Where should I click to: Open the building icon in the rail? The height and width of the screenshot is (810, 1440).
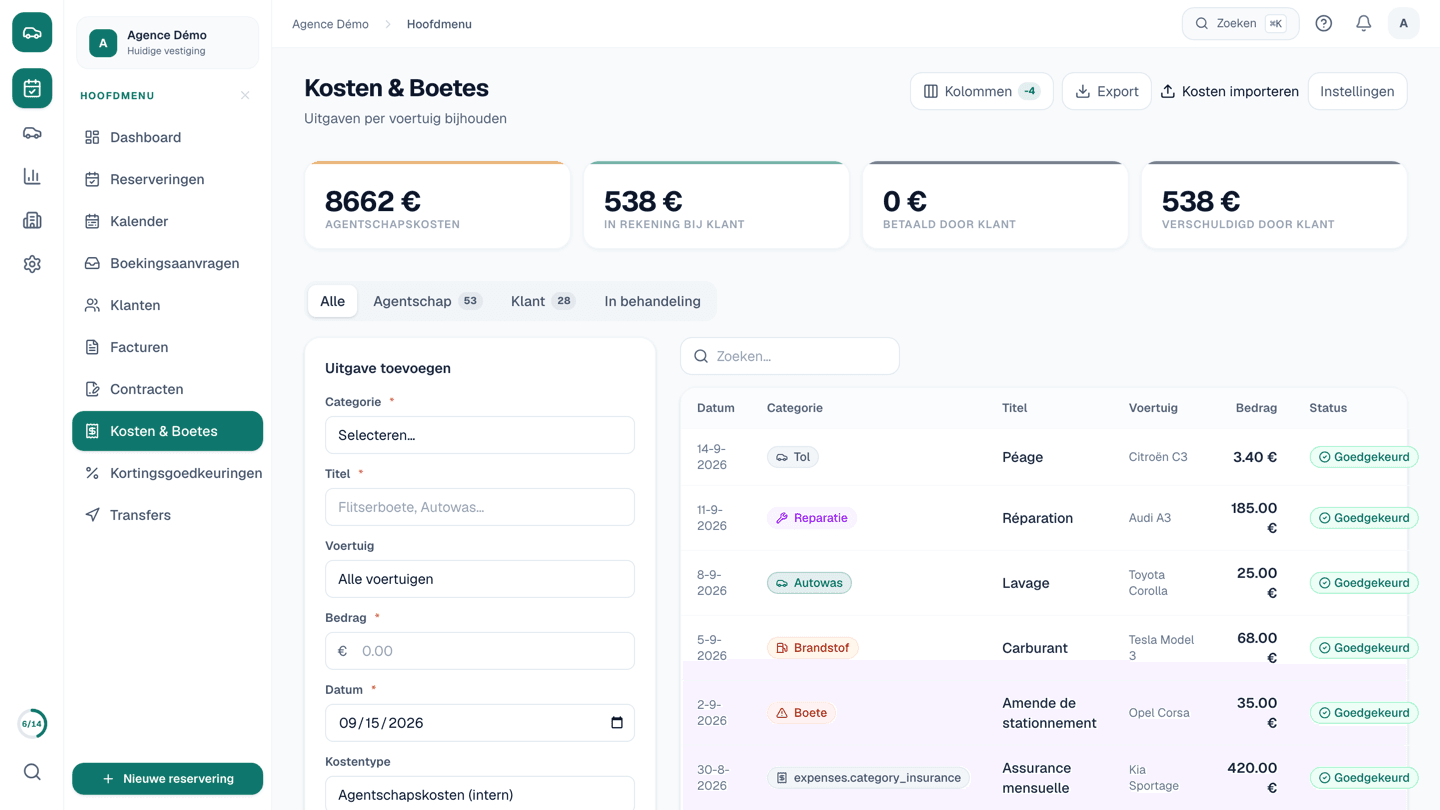tap(32, 220)
